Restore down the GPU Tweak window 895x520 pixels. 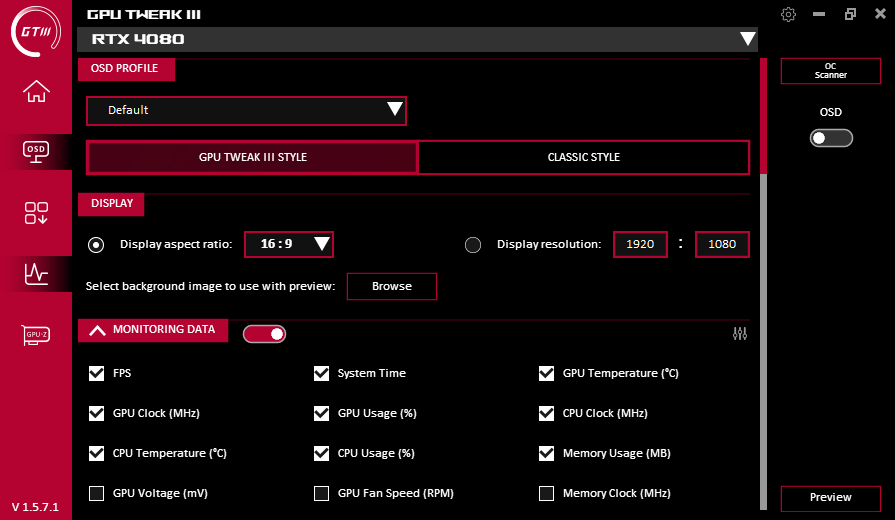[850, 14]
